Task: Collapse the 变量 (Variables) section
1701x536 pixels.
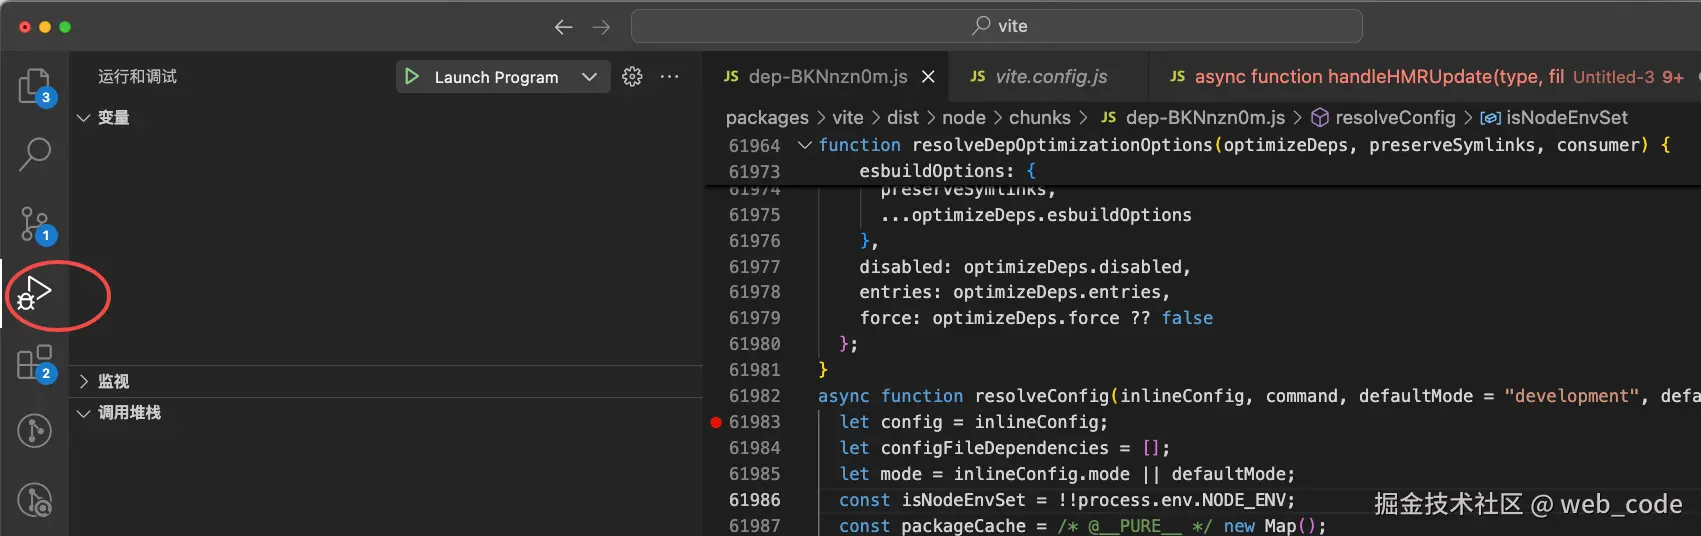Action: [84, 118]
